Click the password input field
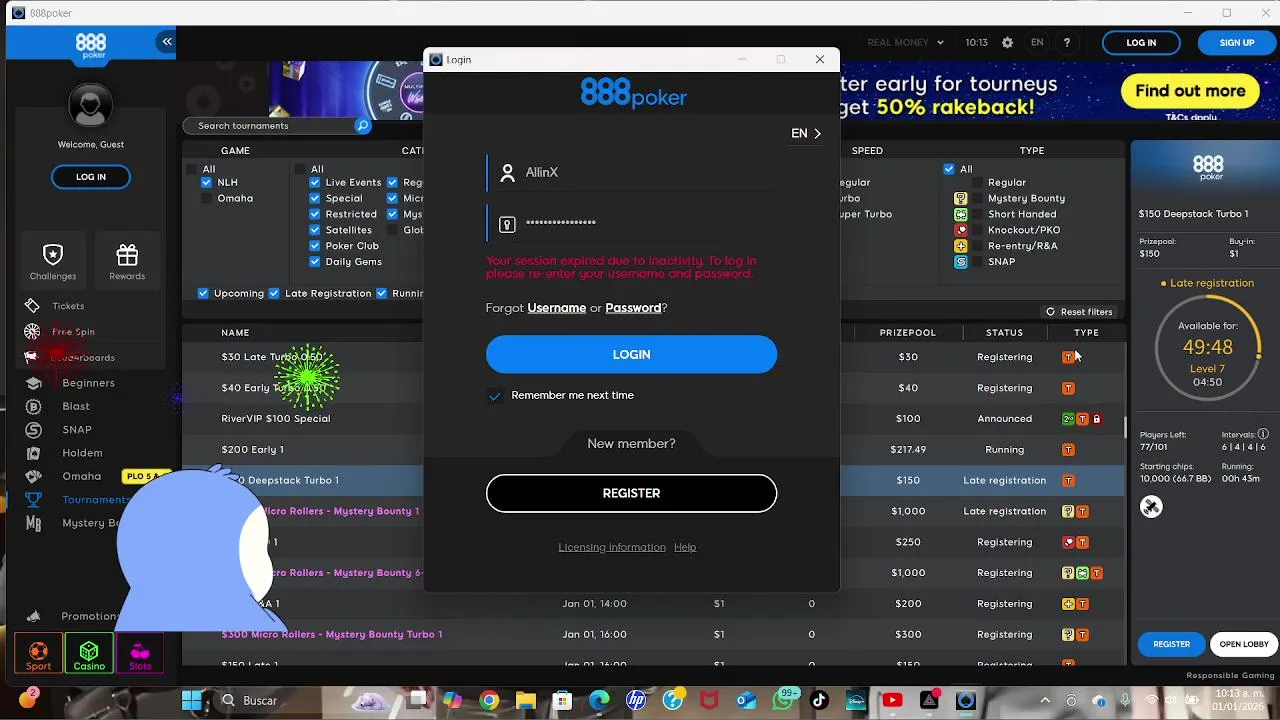1280x720 pixels. tap(631, 224)
